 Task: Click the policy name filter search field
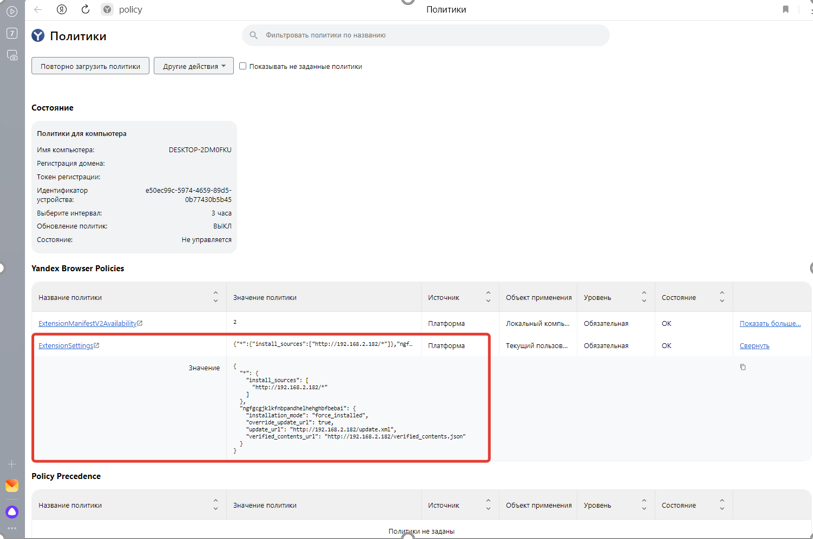(x=430, y=35)
